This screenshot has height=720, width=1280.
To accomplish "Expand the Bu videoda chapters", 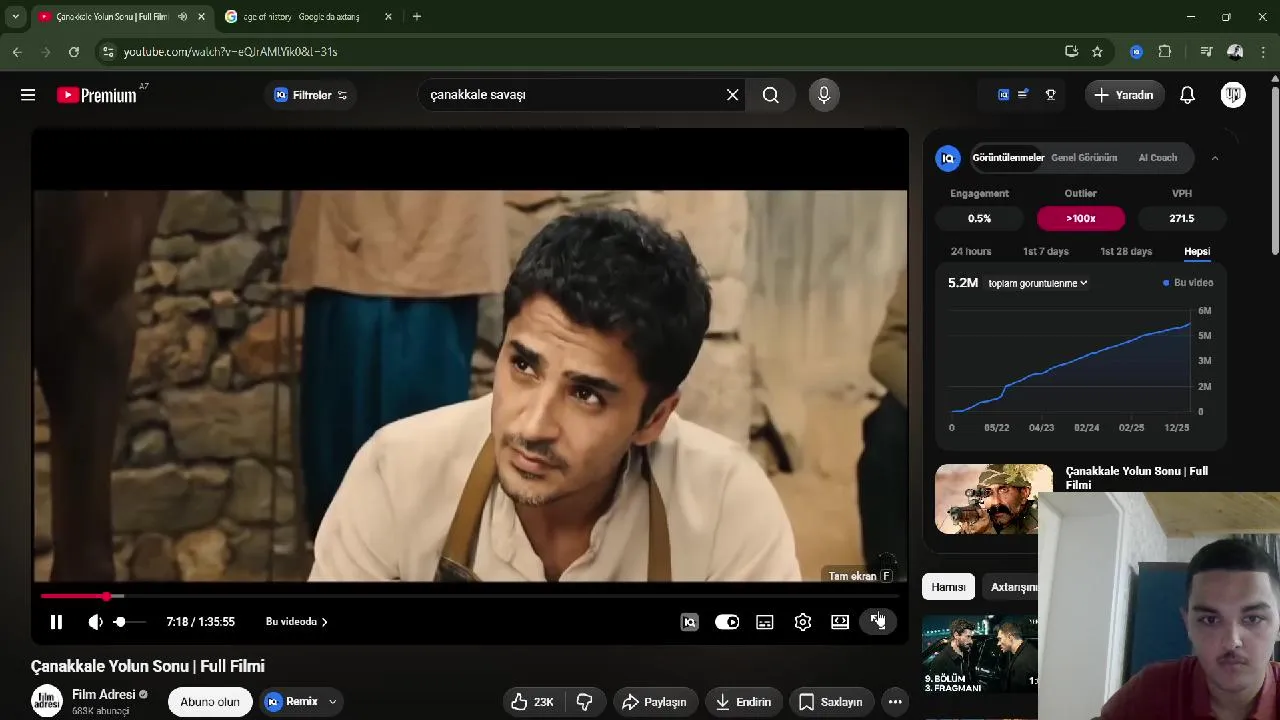I will 297,622.
